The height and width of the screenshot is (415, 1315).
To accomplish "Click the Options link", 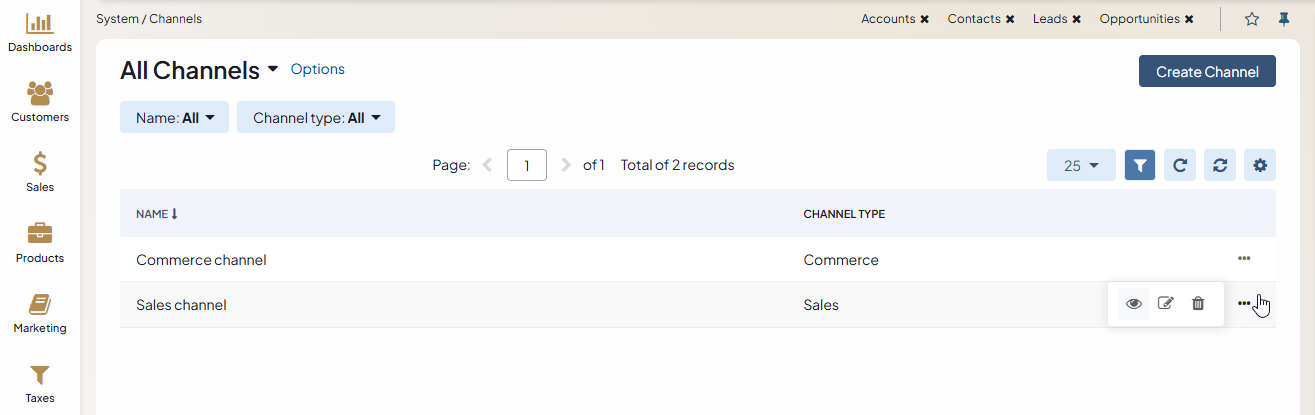I will pyautogui.click(x=317, y=69).
